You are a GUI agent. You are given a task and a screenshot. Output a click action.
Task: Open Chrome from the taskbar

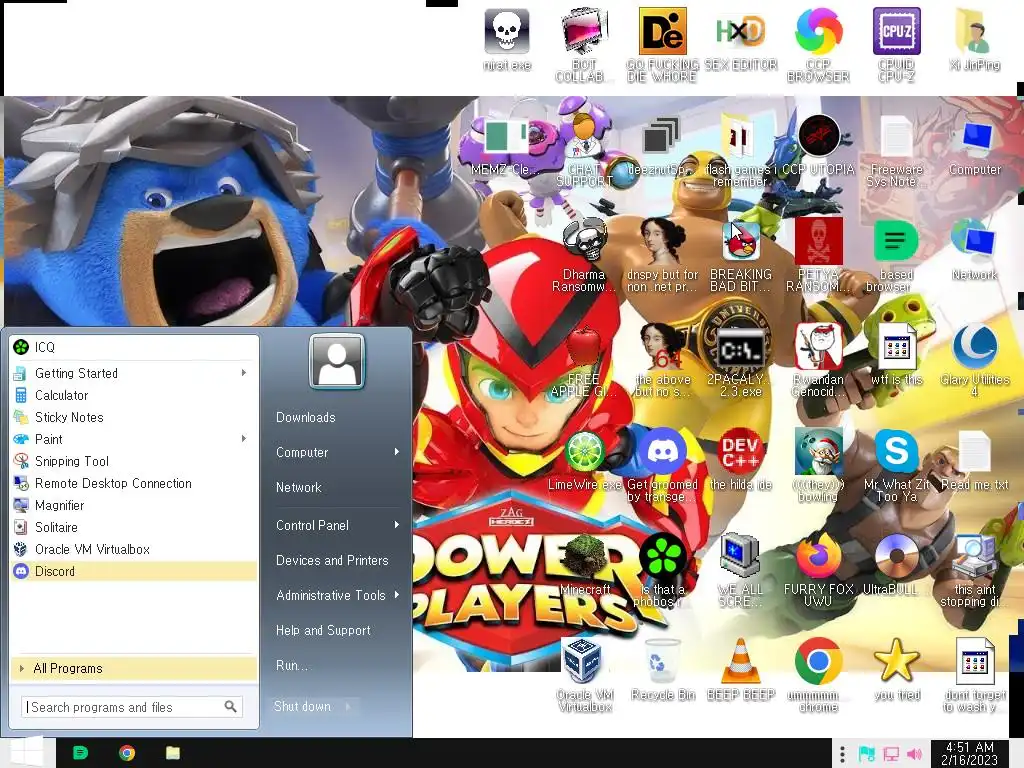coord(127,754)
